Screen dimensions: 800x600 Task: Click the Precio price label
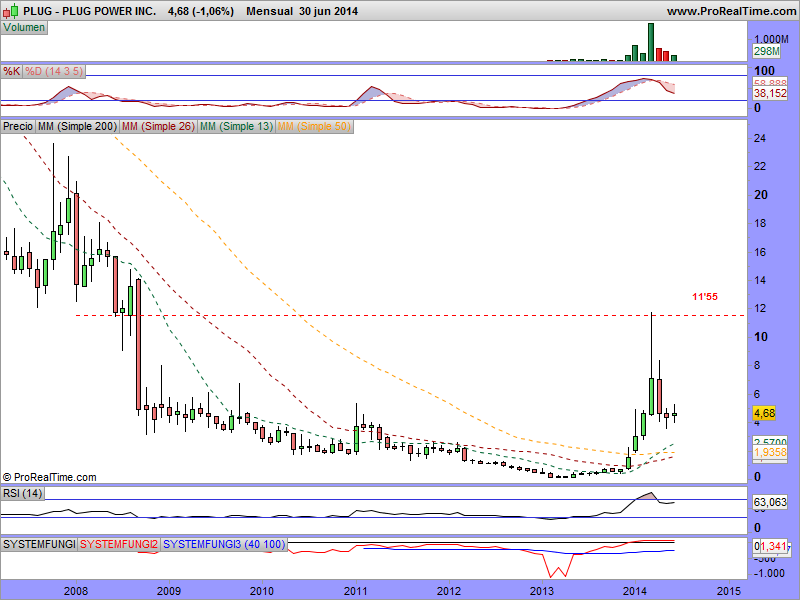(18, 126)
